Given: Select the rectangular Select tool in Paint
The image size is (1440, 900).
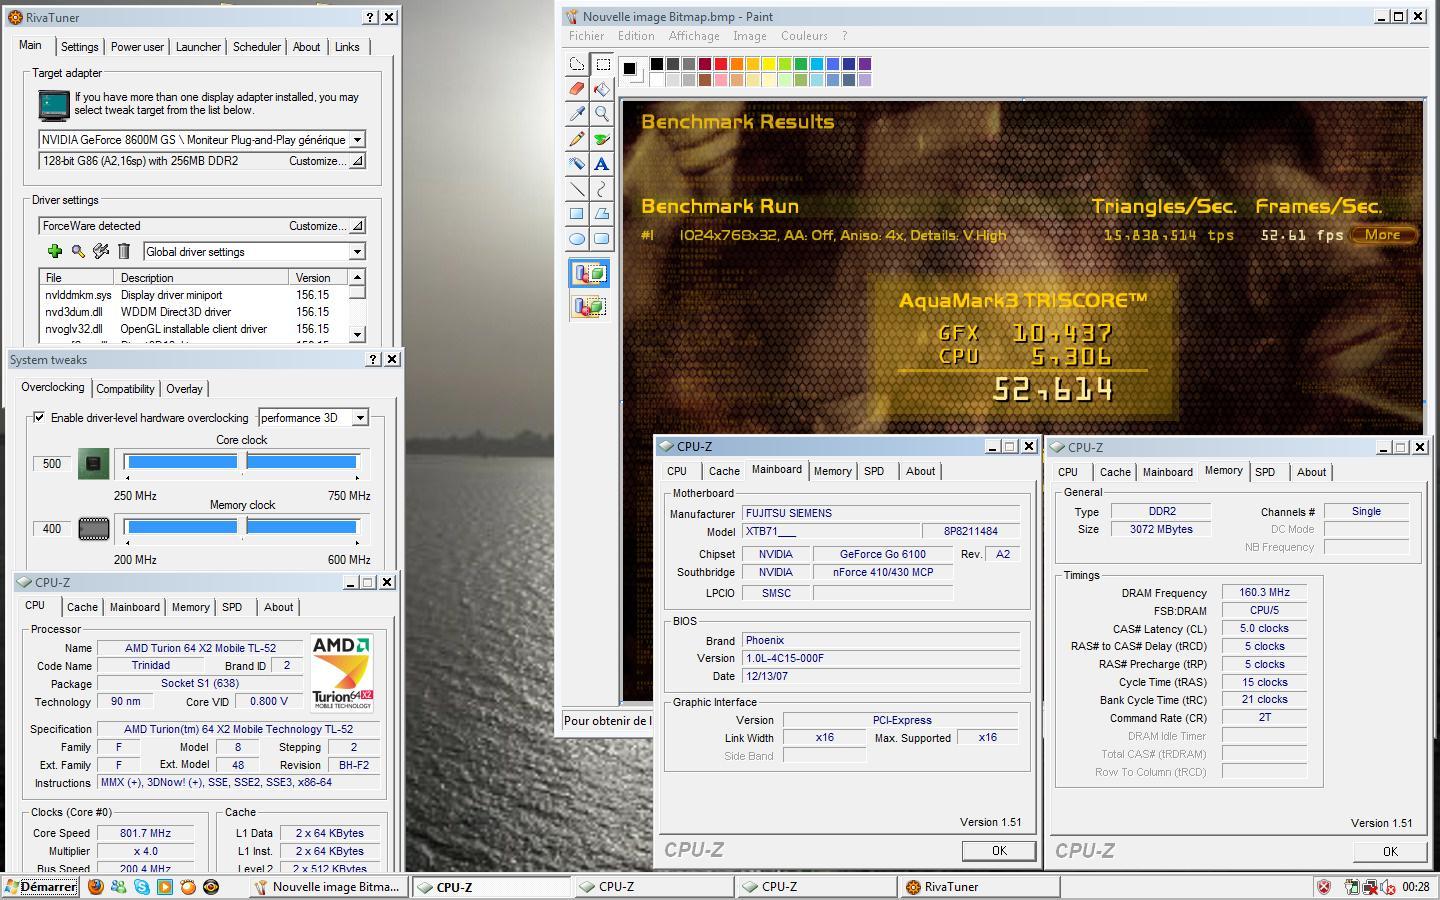Looking at the screenshot, I should click(x=602, y=65).
